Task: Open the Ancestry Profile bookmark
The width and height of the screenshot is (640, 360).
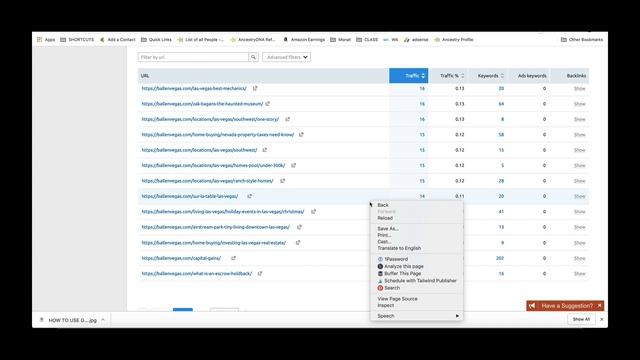Action: click(454, 40)
